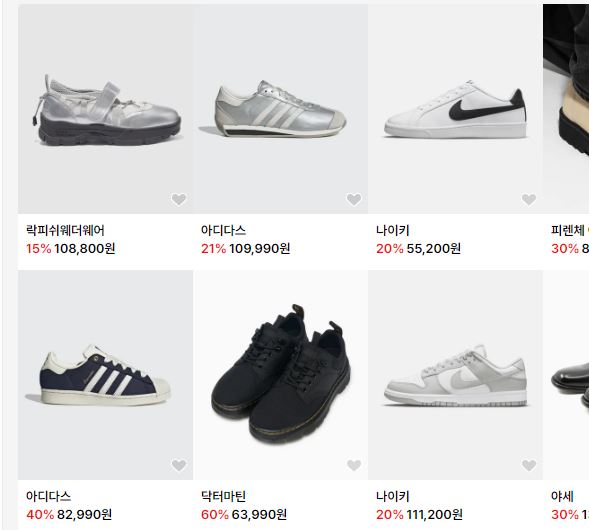Like the silver 락피쉬웨더웨어 shoe via heart icon
This screenshot has width=589, height=530.
[x=179, y=199]
